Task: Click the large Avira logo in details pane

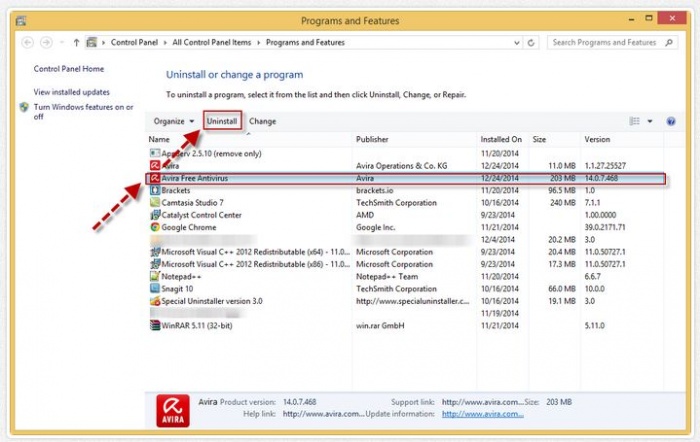Action: tap(173, 410)
